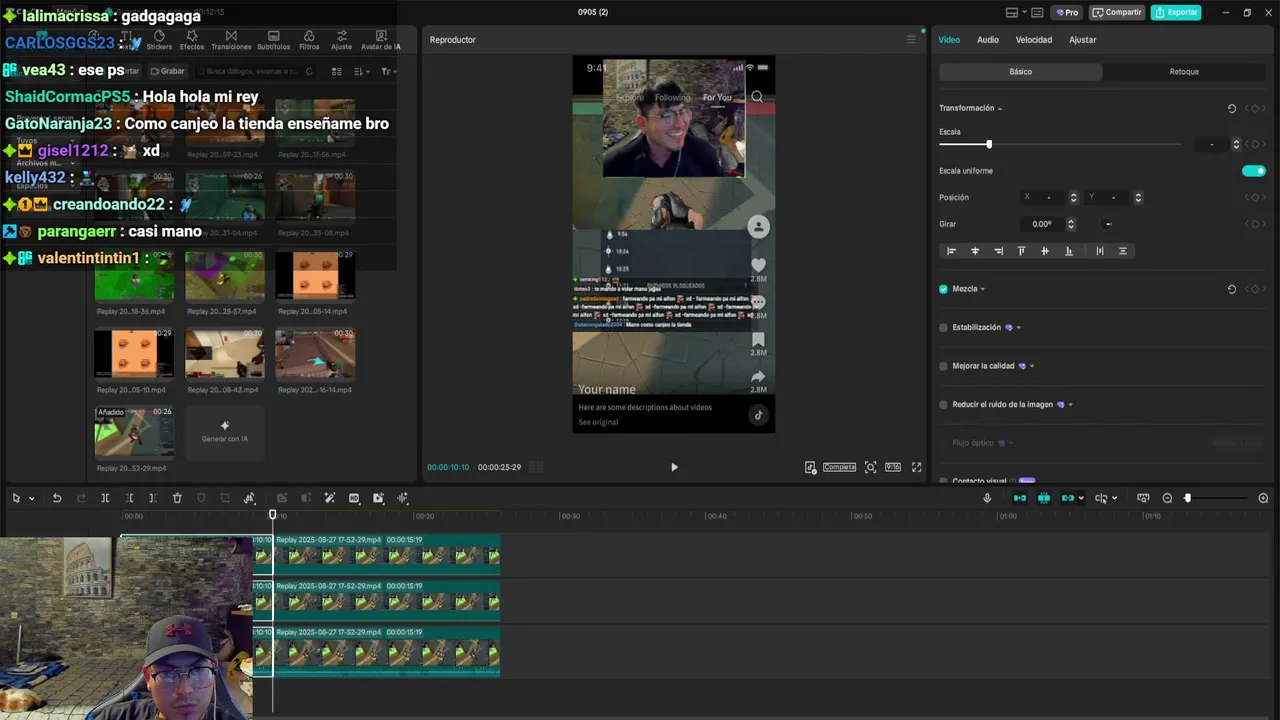Open the Velocidad tab
Screen dimensions: 1280x720
click(1034, 40)
